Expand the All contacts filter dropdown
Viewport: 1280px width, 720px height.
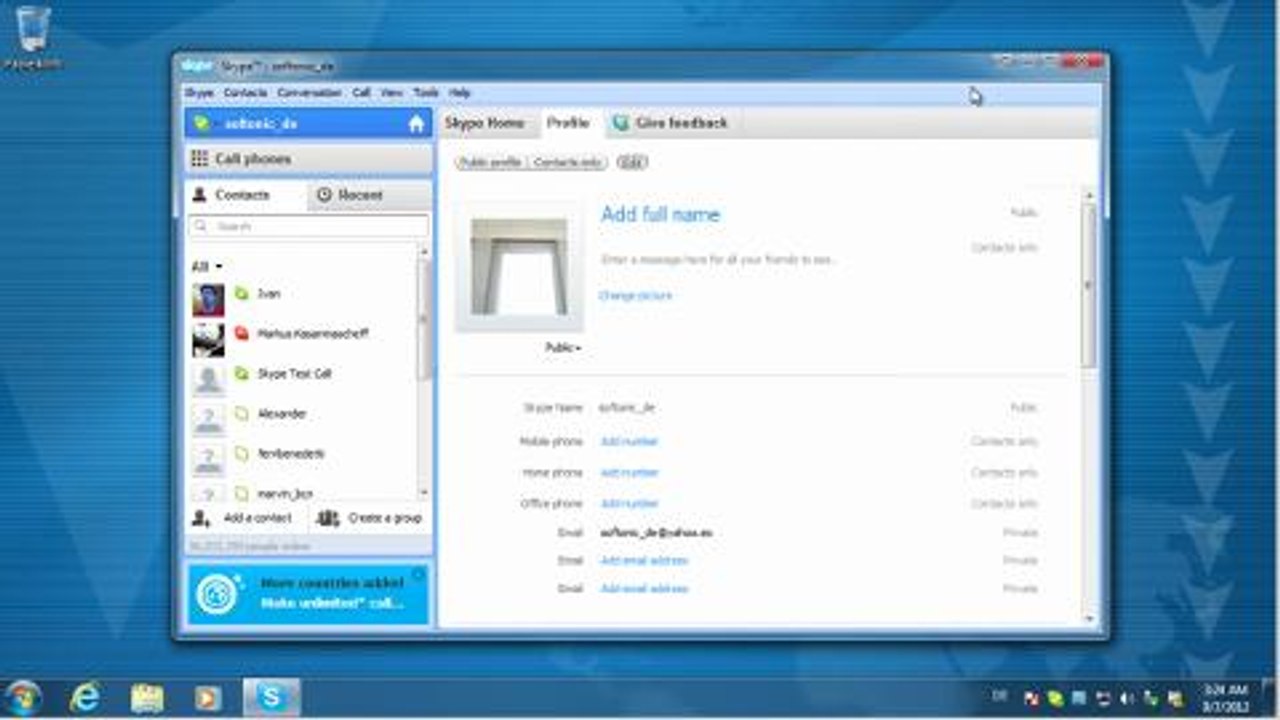[207, 267]
